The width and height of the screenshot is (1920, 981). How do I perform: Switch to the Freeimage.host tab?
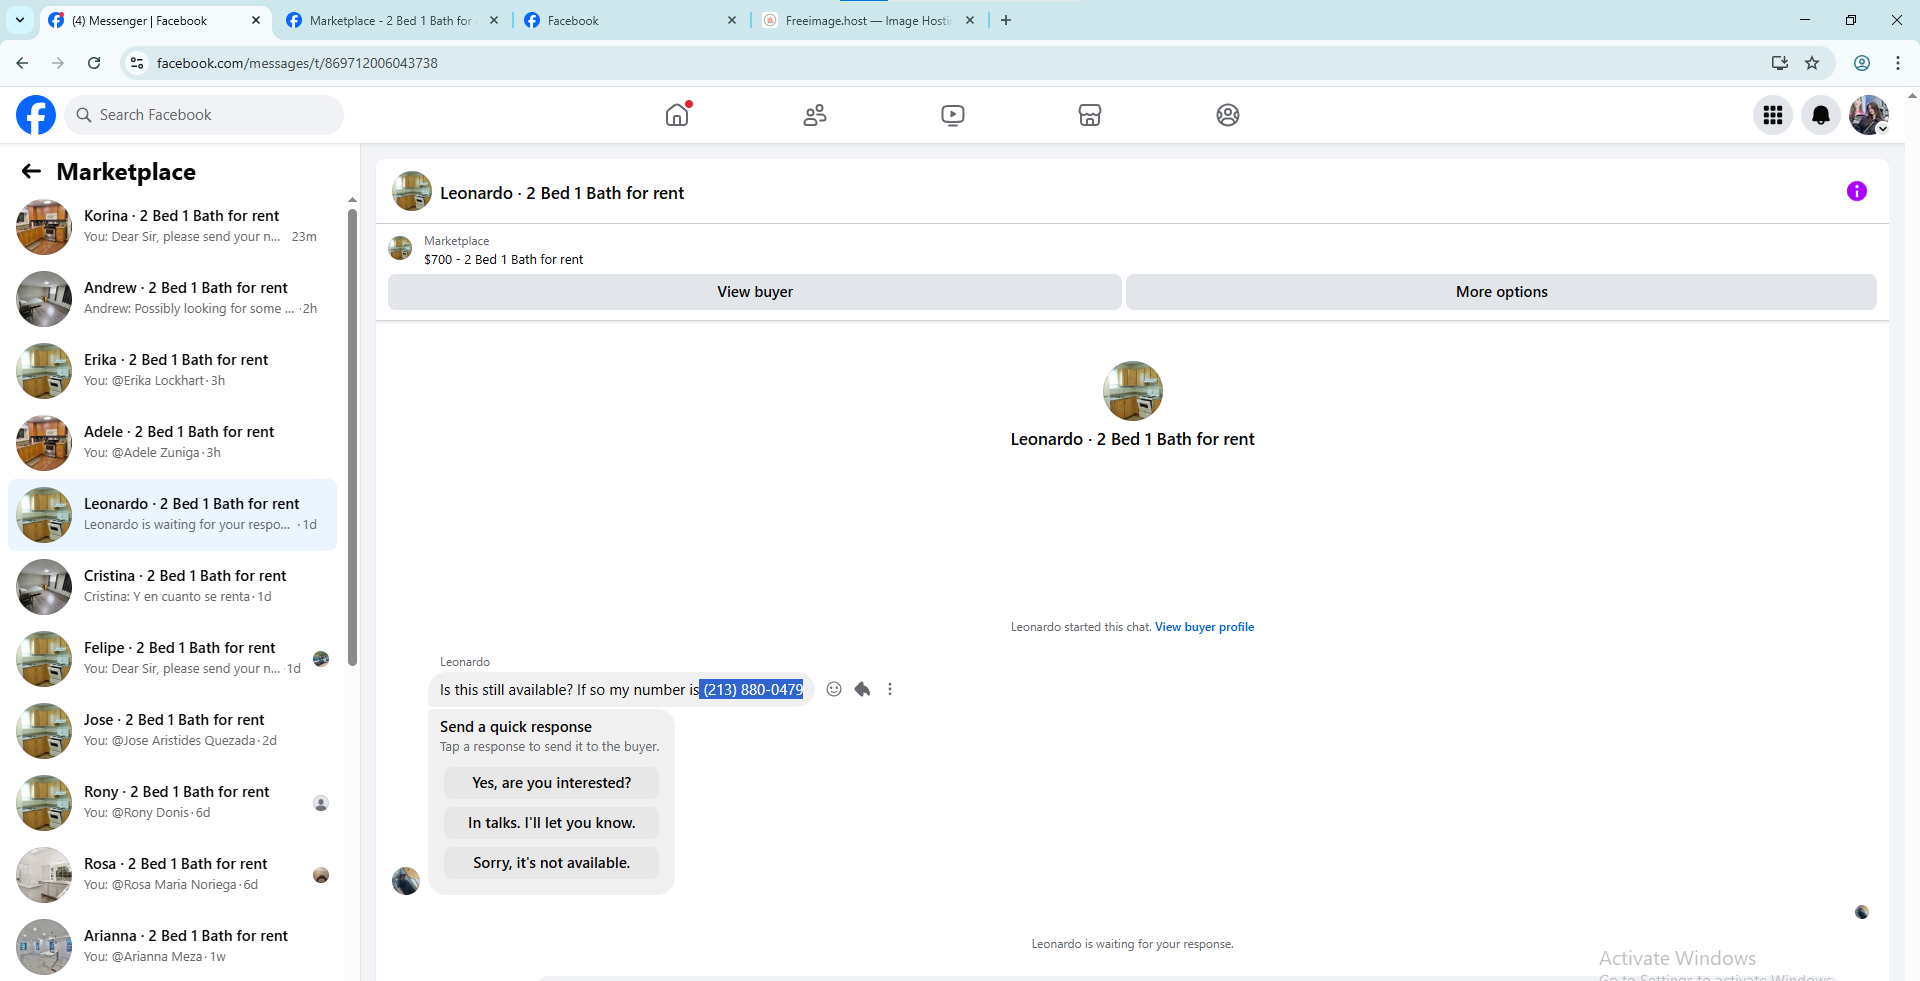(868, 20)
